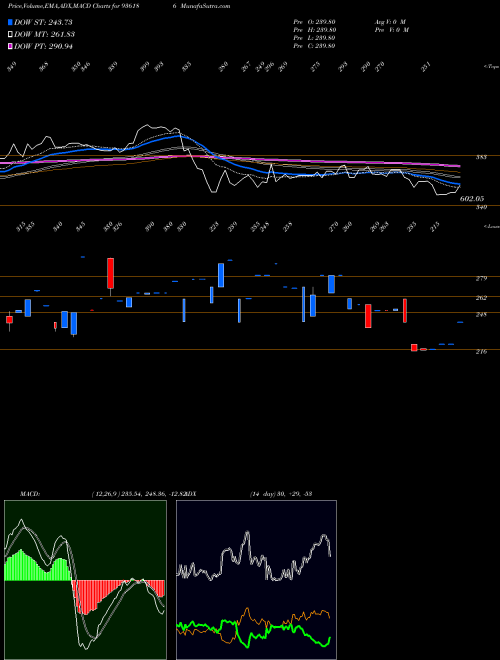Screen dimensions: 500x660
Task: Click the 216 candlestick axis label
Action: coord(481,351)
